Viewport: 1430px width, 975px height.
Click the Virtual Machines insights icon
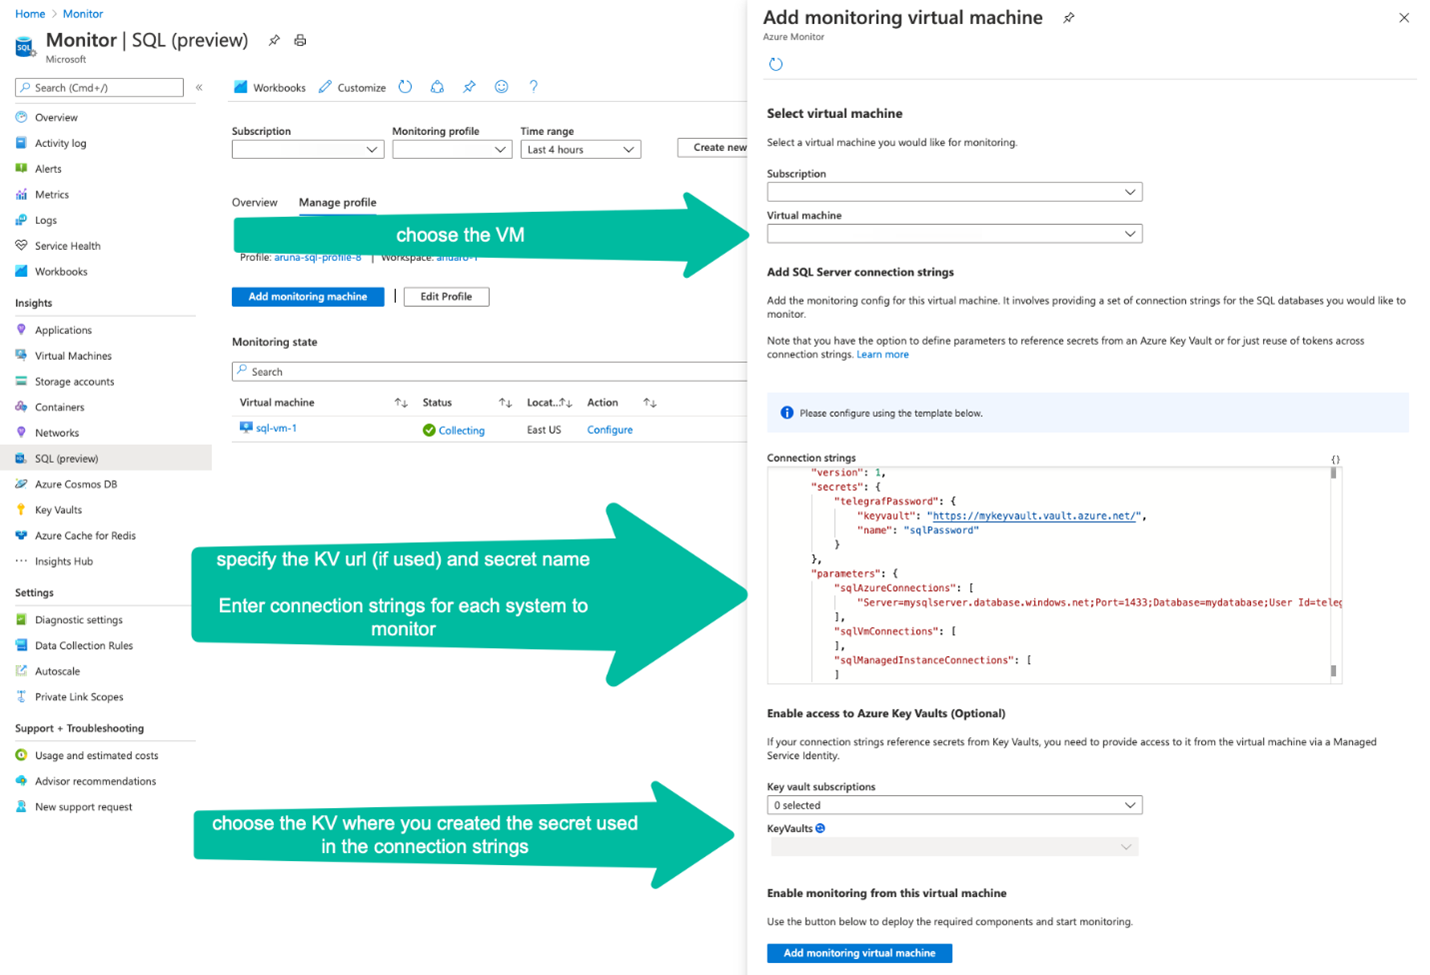(21, 355)
